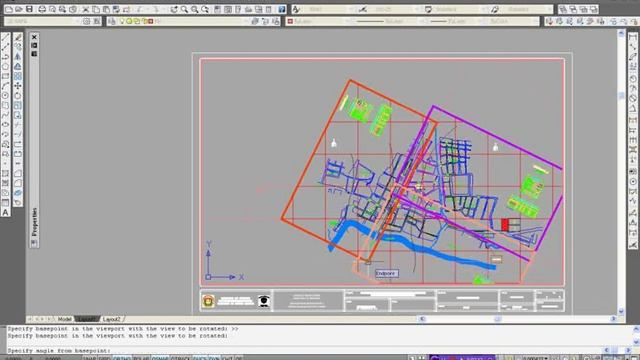Click the horizontal scrollbar left arrow

(422, 319)
